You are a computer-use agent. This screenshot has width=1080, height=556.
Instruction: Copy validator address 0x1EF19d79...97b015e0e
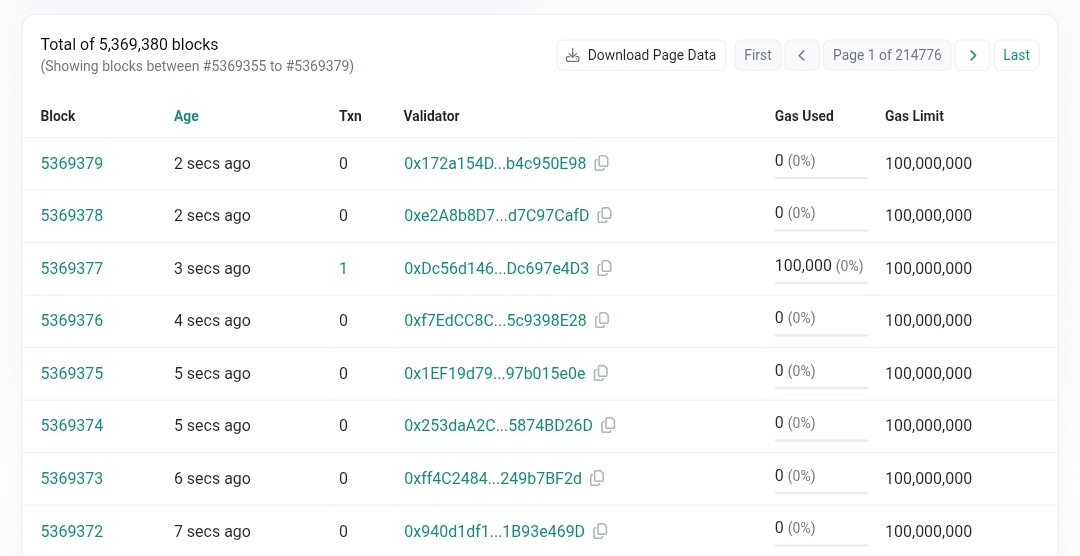coord(601,373)
